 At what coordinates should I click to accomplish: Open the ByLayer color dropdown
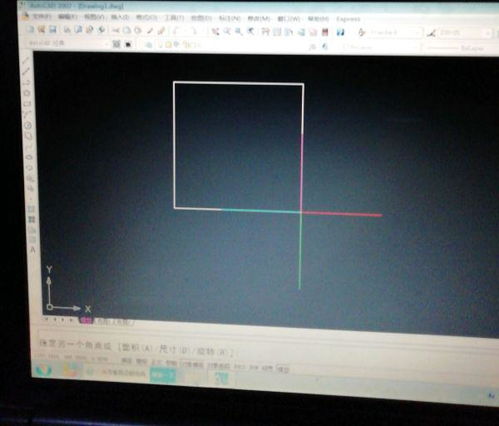point(381,47)
